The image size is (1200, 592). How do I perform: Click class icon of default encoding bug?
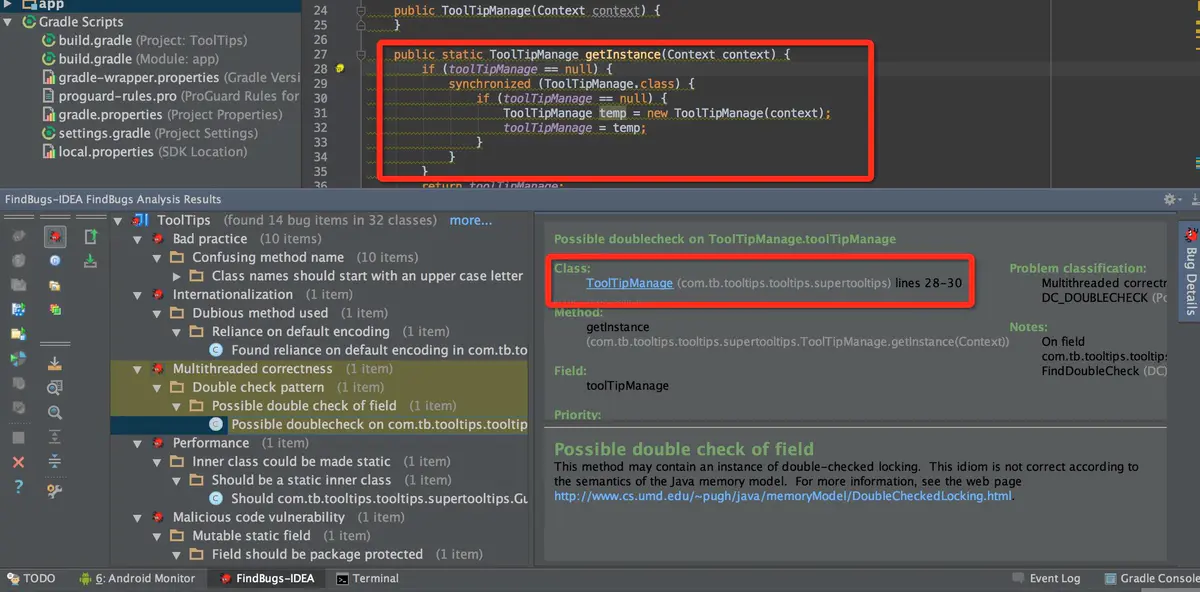[216, 350]
